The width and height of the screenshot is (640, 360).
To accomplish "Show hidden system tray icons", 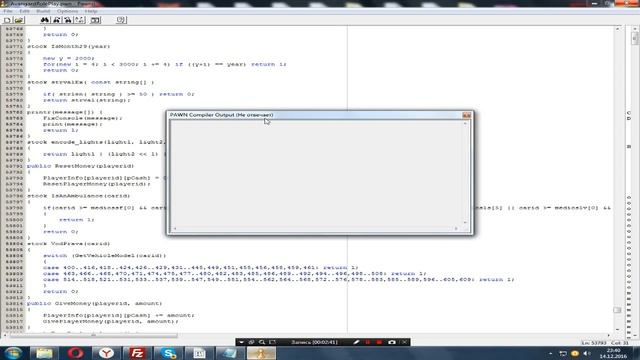I will [551, 353].
